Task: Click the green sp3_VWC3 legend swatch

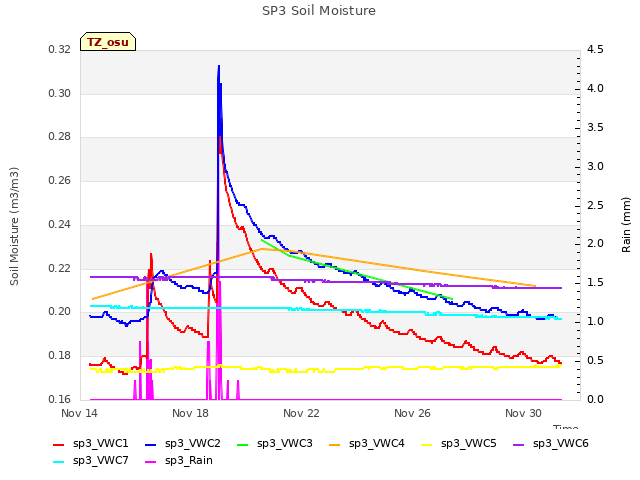Action: click(242, 444)
